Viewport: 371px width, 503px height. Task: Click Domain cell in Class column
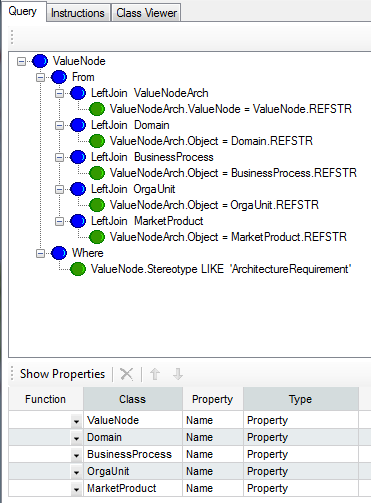[133, 437]
